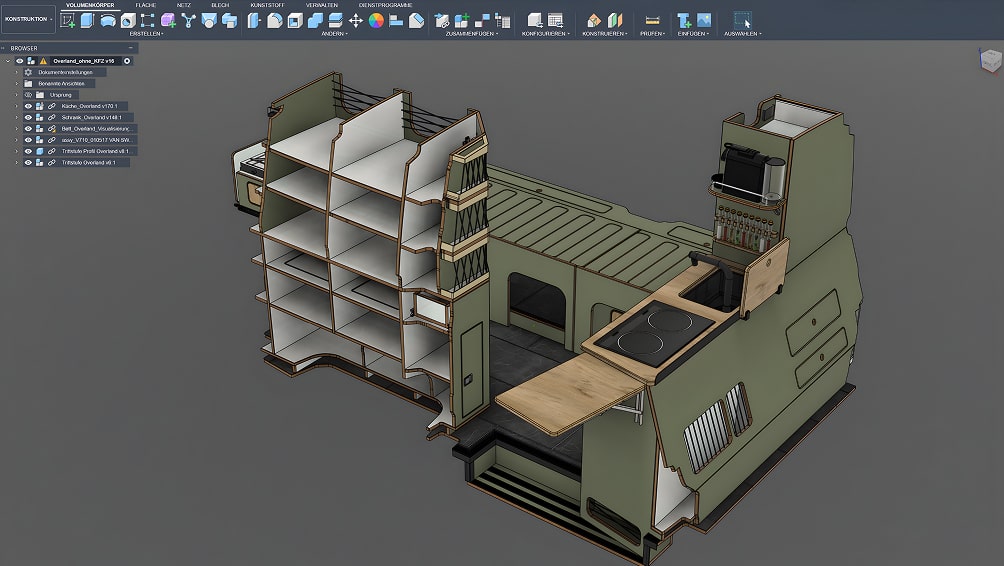
Task: Expand the Dokumenteinstellungen tree node
Action: pos(16,72)
